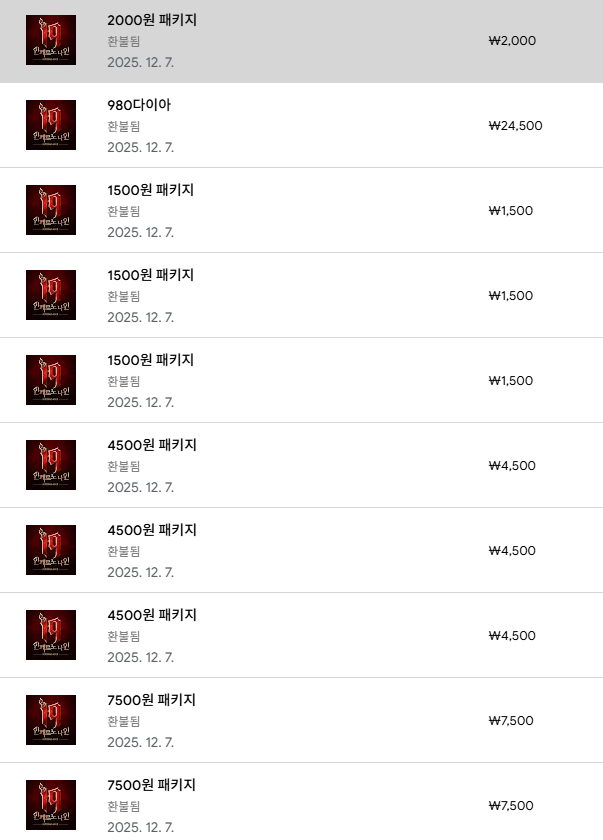Viewport: 603px width, 840px height.
Task: Click the refund status under 980다이아
Action: pyautogui.click(x=123, y=127)
